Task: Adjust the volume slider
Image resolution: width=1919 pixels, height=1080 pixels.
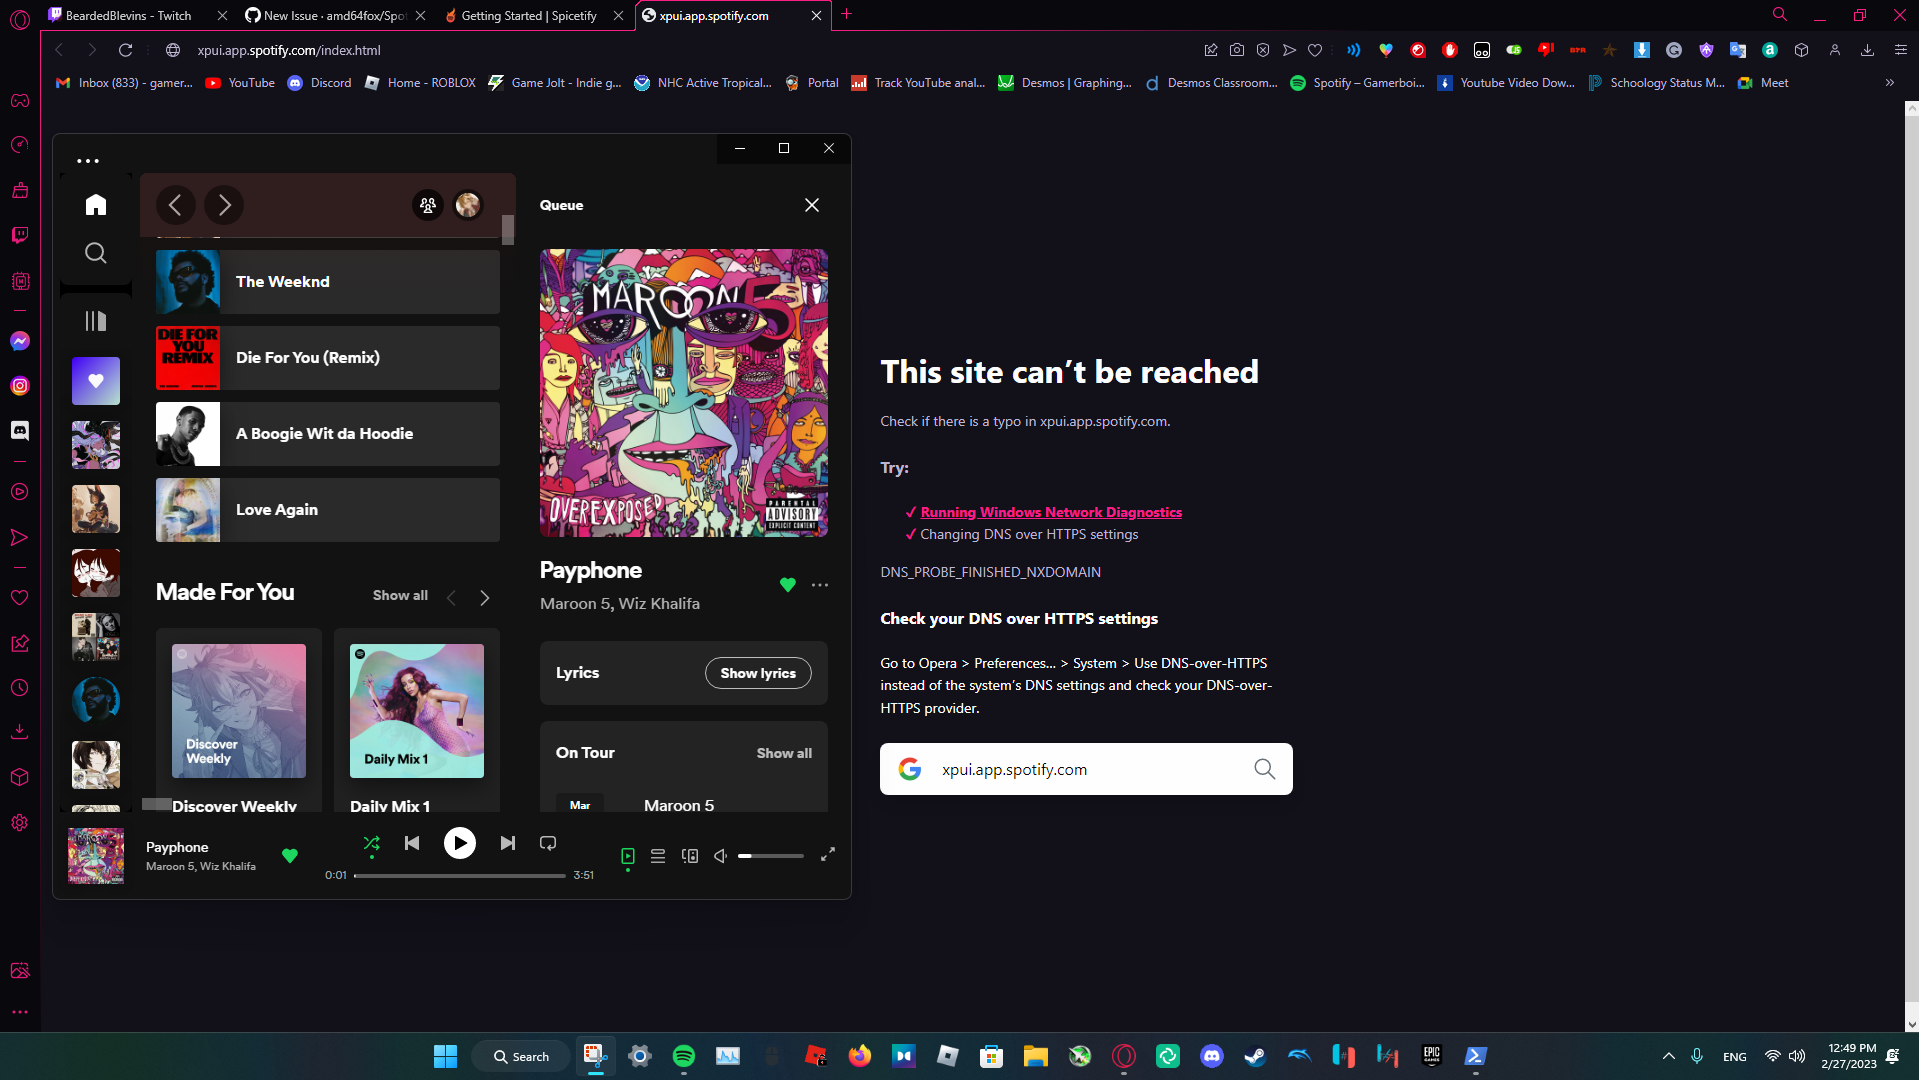Action: point(770,856)
